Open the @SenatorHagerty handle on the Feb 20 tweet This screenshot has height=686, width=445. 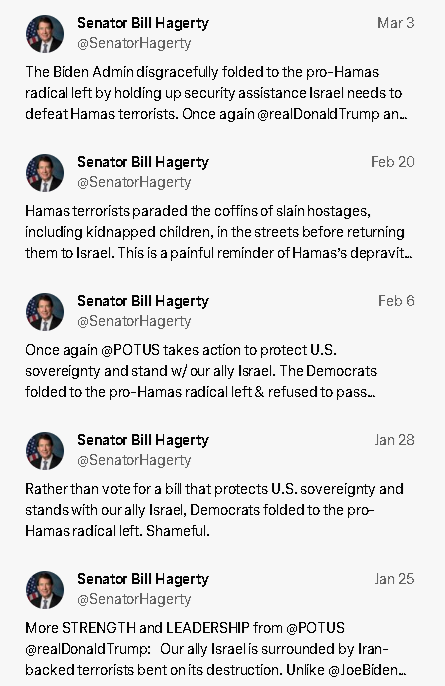pos(134,182)
